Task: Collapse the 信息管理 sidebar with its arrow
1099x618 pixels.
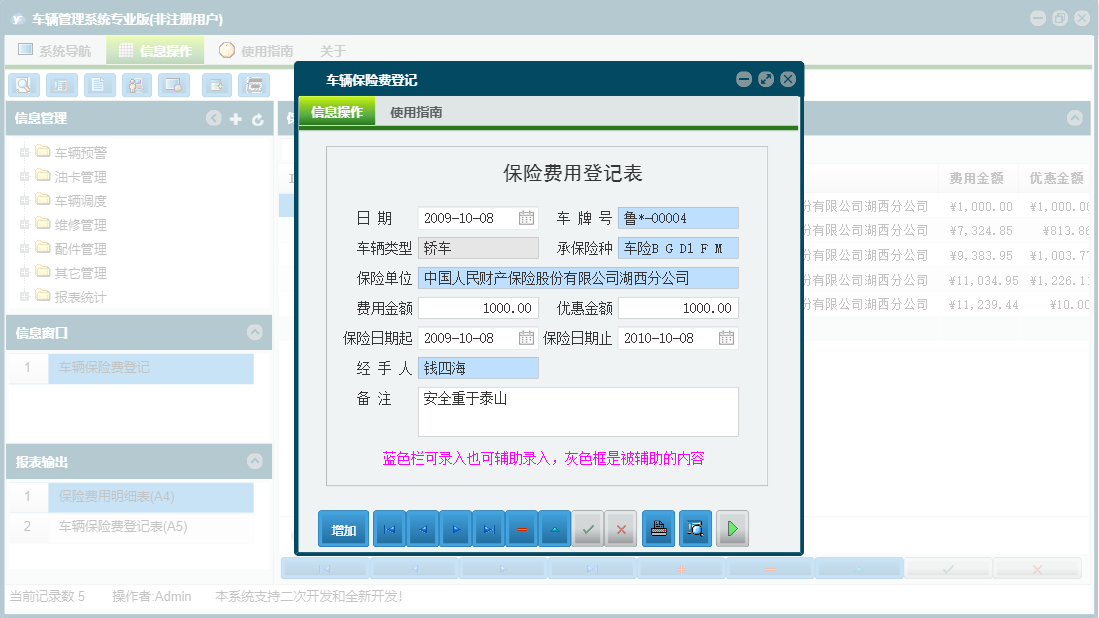Action: point(213,118)
